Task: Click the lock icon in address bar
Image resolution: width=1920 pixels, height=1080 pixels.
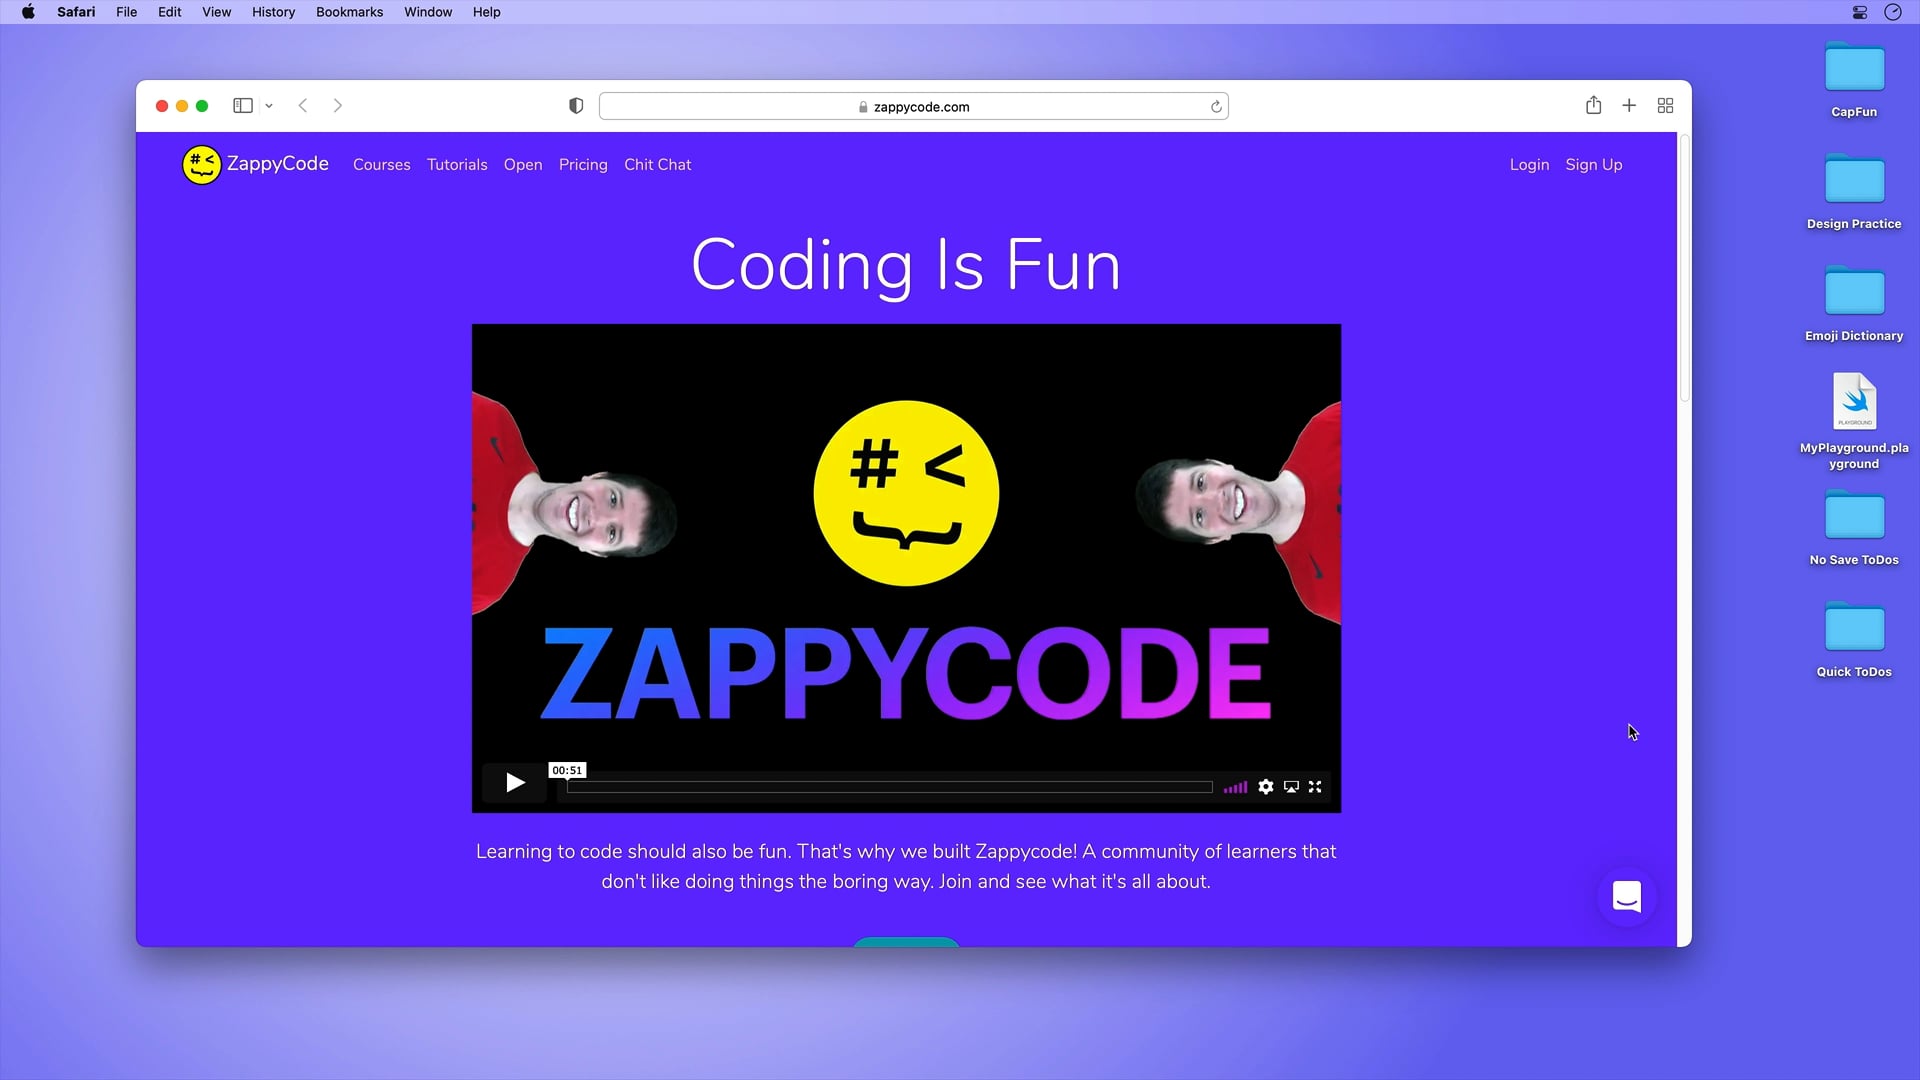Action: [863, 107]
